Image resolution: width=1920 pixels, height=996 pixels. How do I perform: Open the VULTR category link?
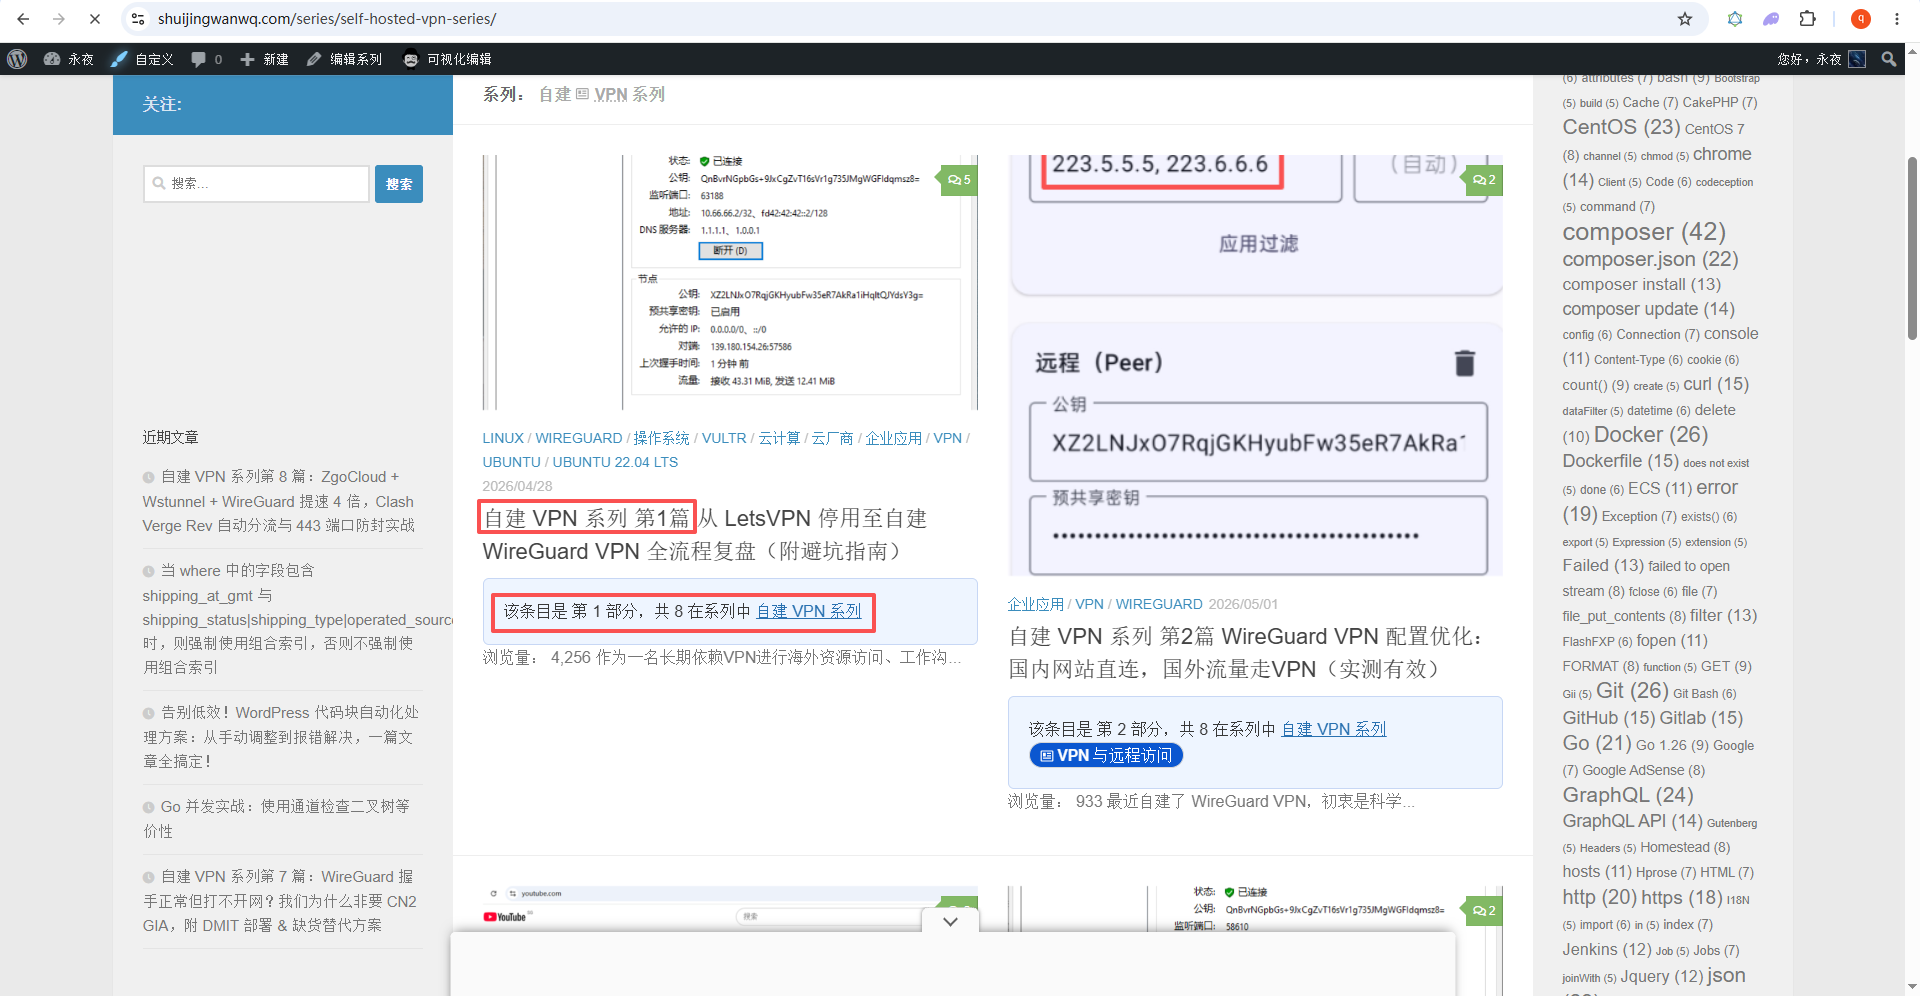(x=724, y=438)
